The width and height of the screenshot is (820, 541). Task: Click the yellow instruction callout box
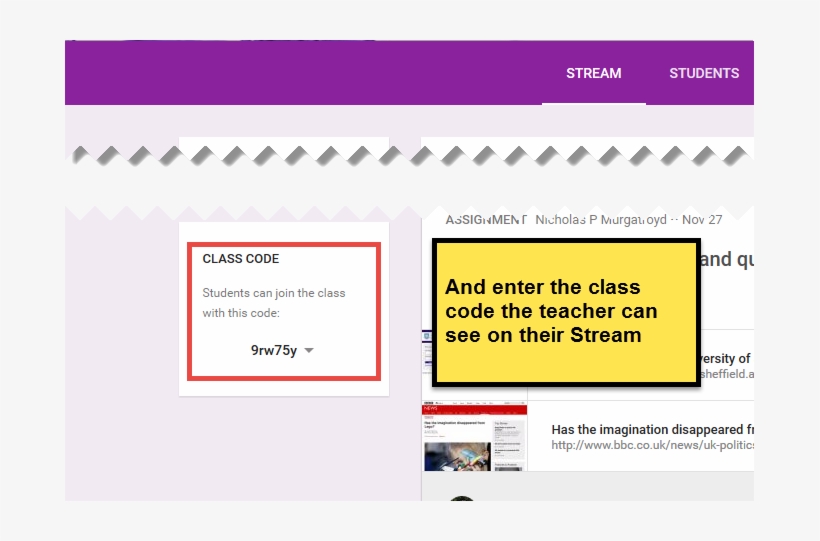tap(565, 312)
